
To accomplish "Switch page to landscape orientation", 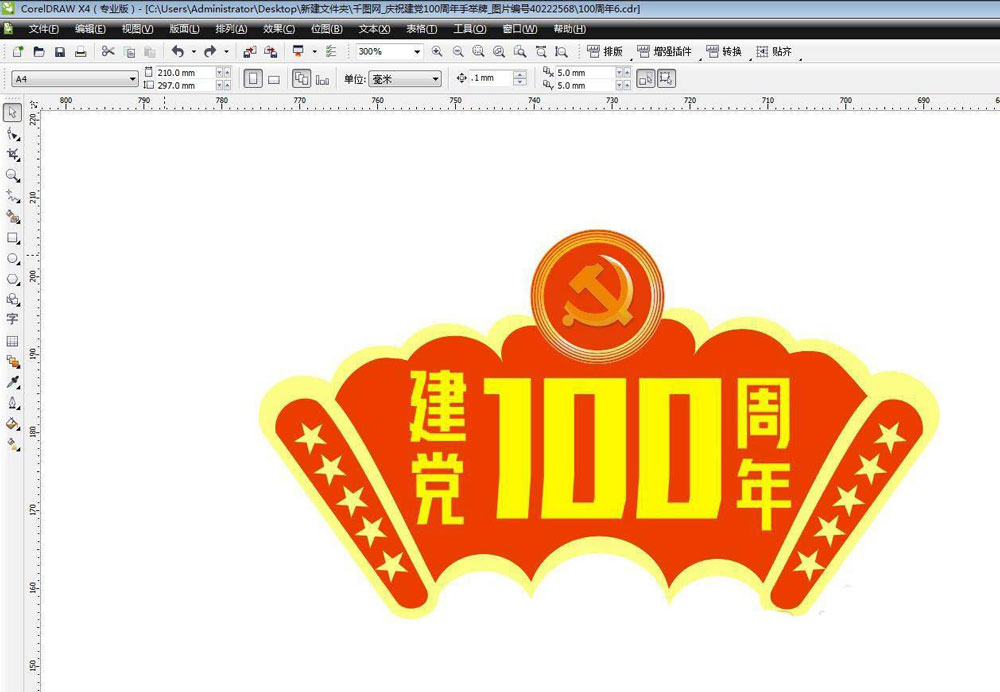I will pyautogui.click(x=273, y=79).
